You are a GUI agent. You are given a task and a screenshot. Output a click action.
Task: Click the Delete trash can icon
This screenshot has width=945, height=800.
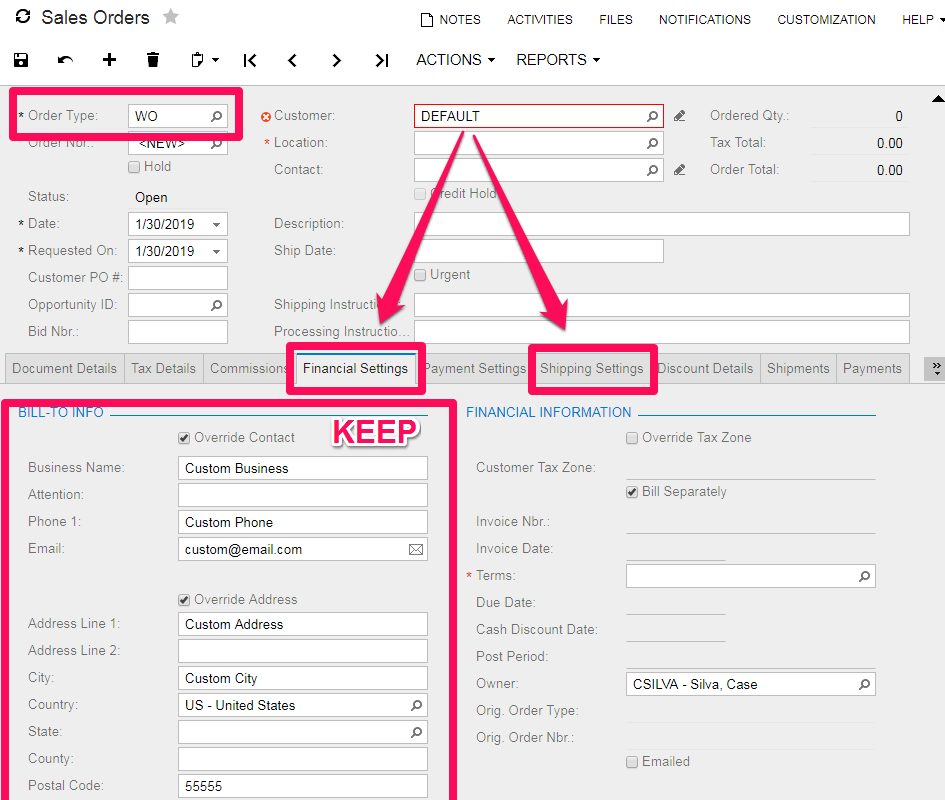(x=153, y=60)
